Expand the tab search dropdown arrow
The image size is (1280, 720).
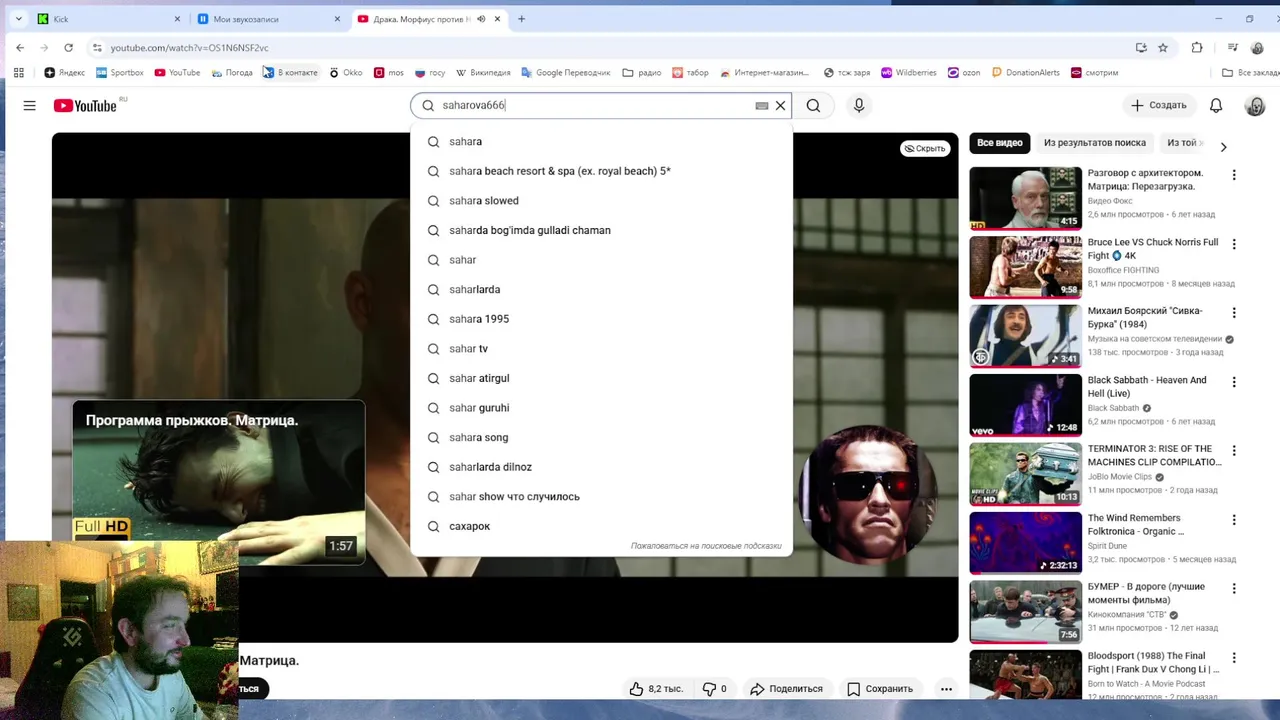(x=18, y=19)
